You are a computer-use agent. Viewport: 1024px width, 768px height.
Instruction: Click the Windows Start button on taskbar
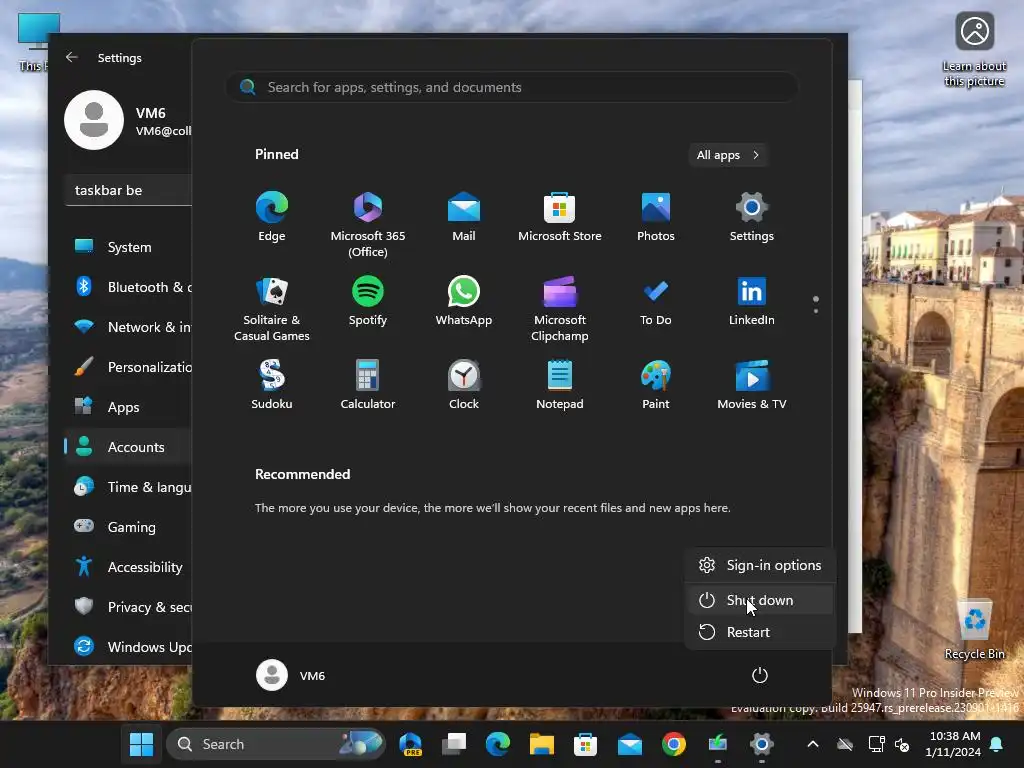[x=141, y=744]
